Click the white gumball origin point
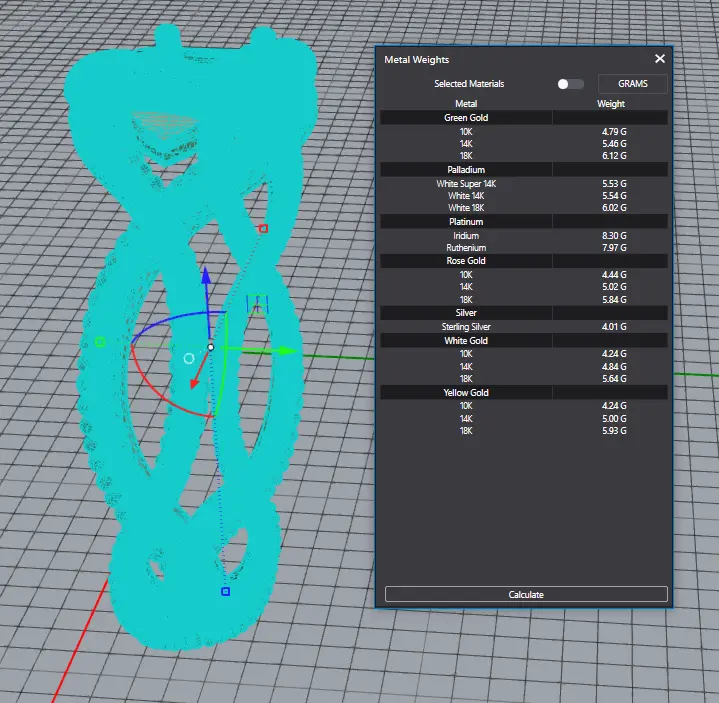The image size is (719, 703). (210, 347)
